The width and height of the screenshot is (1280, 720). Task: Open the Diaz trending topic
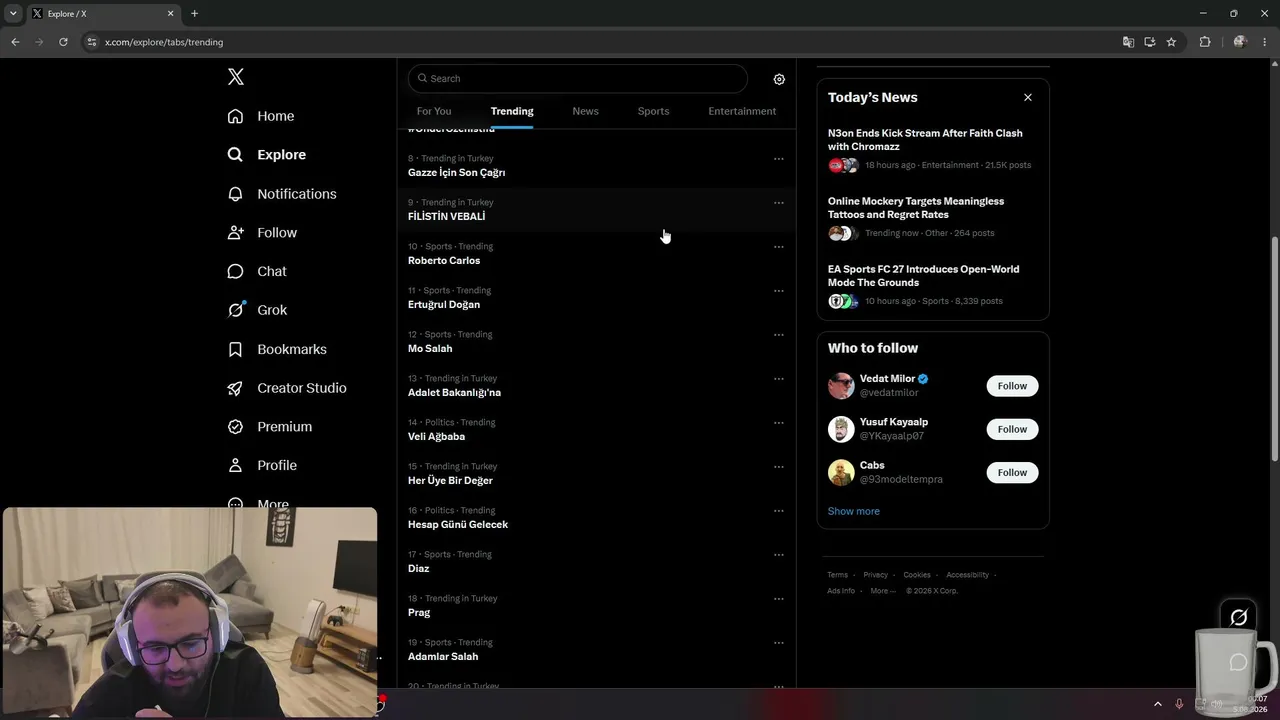tap(595, 562)
